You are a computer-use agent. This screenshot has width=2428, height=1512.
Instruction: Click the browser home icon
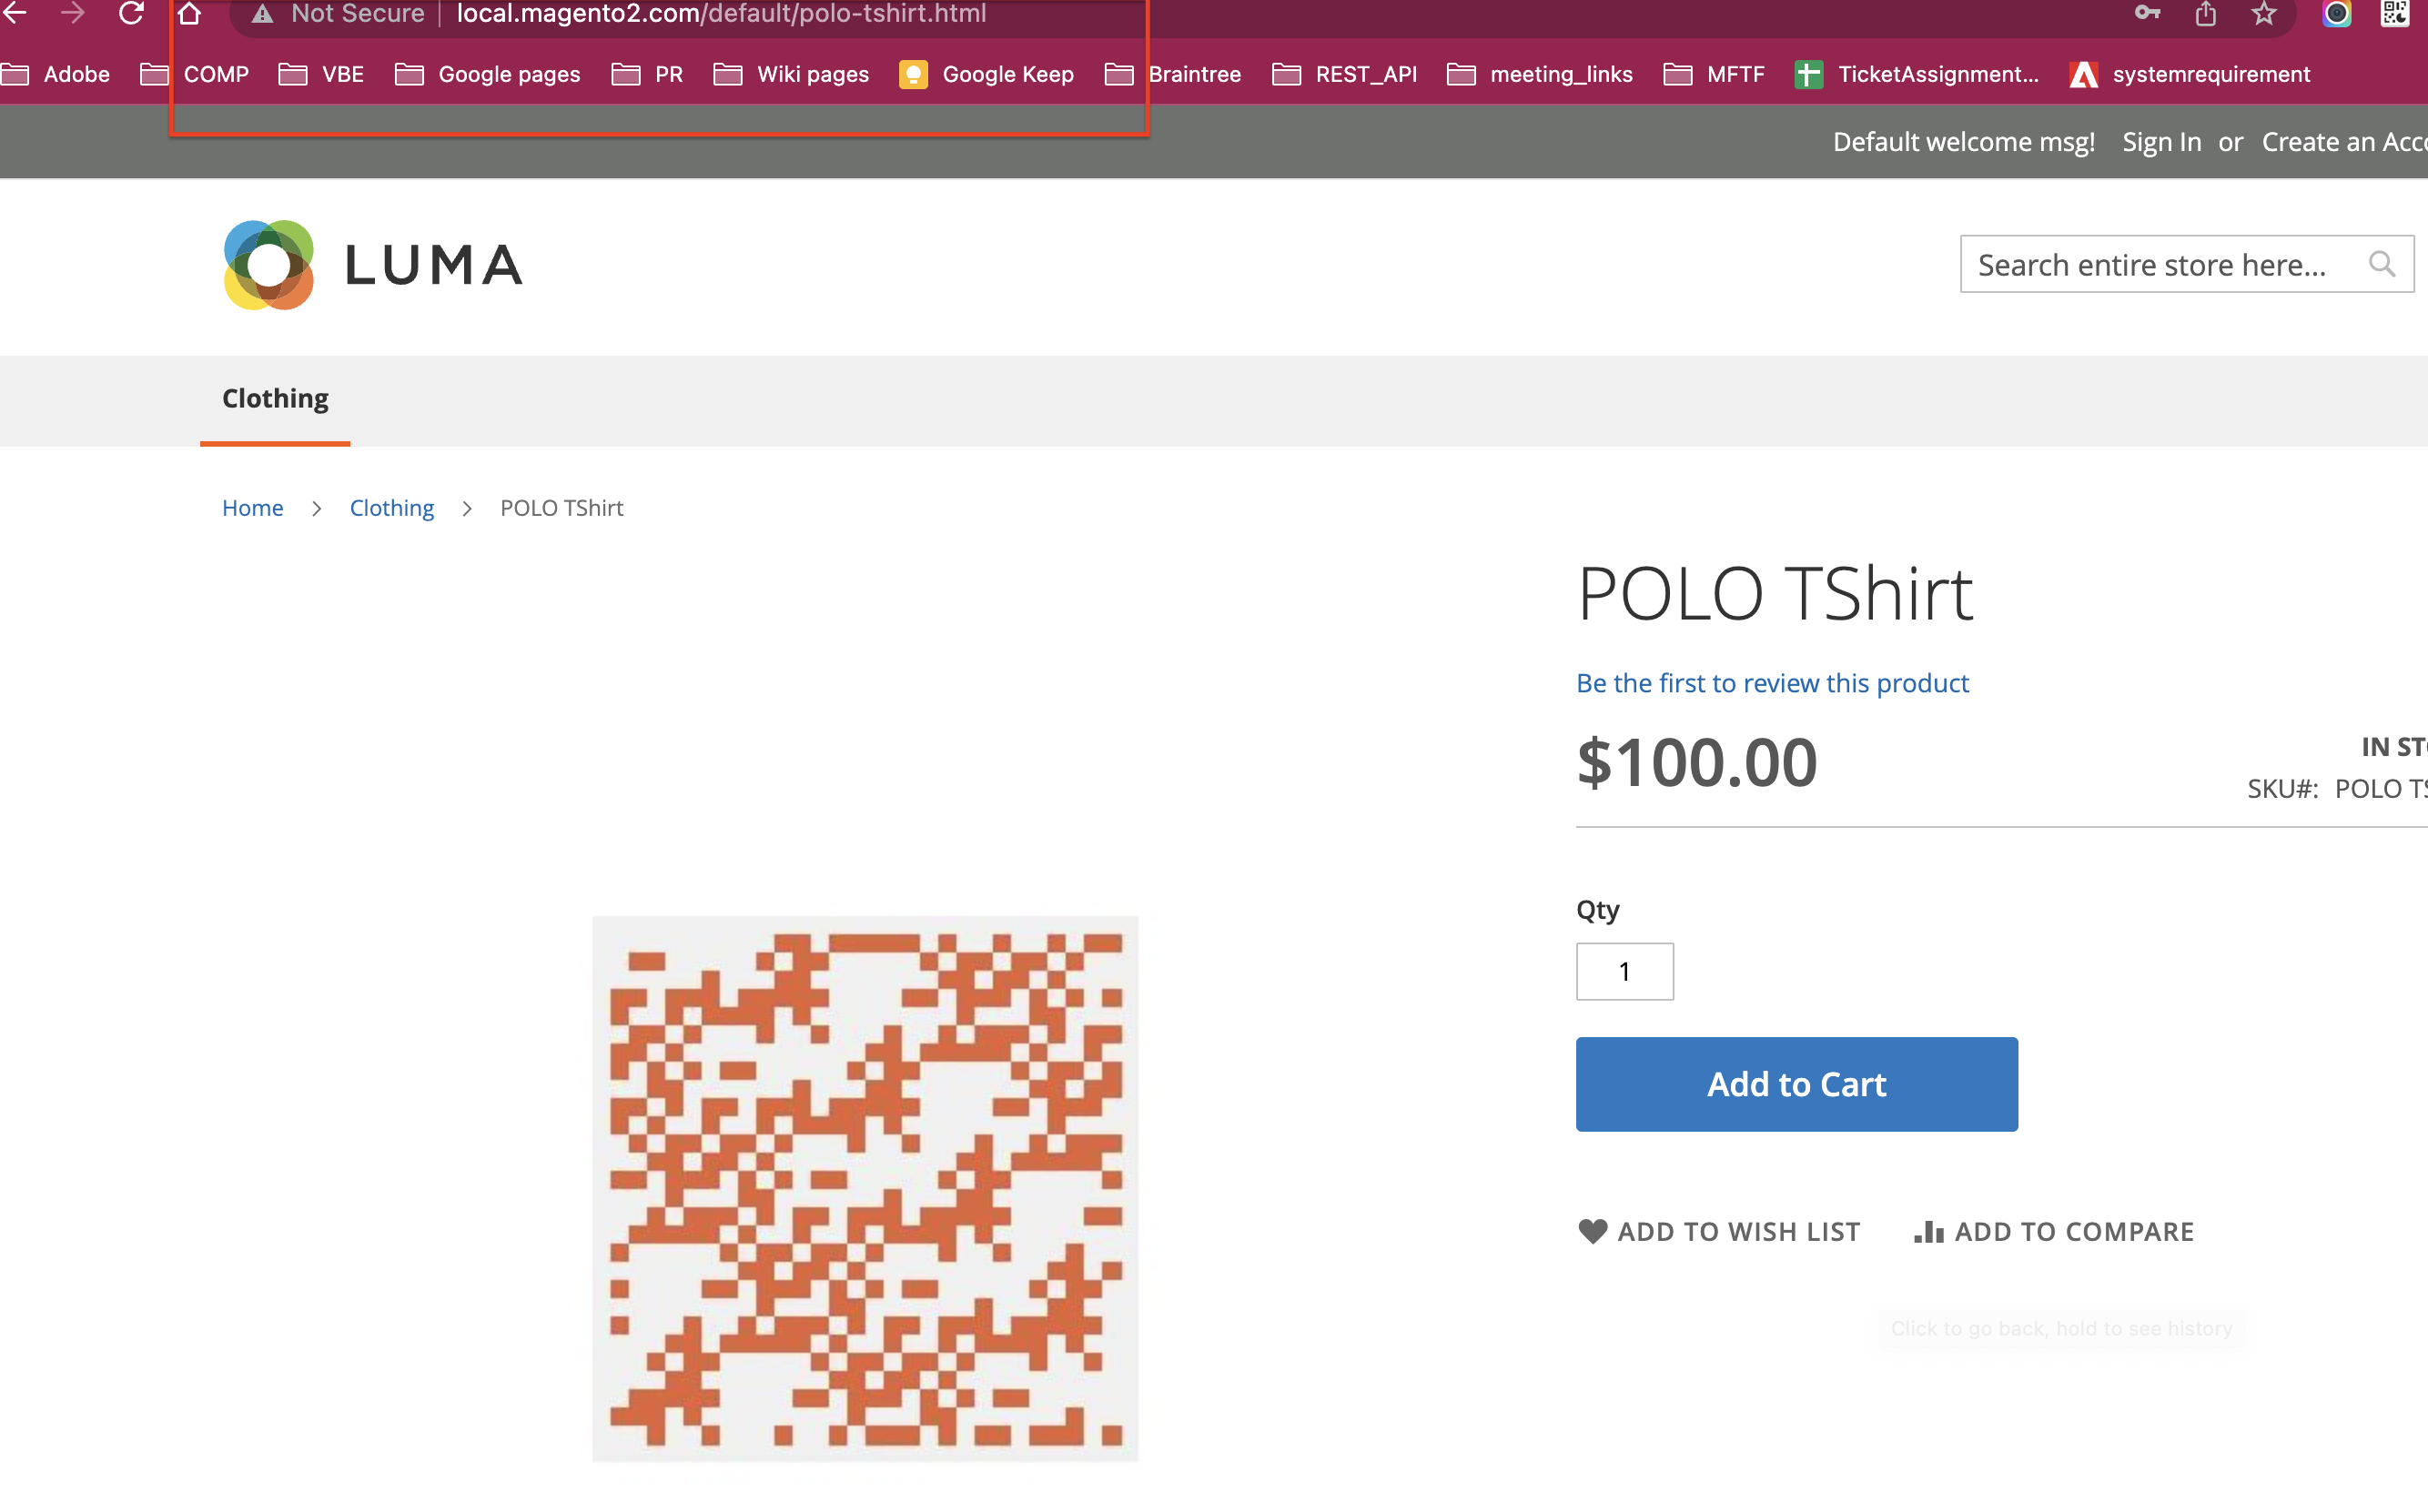pos(189,13)
